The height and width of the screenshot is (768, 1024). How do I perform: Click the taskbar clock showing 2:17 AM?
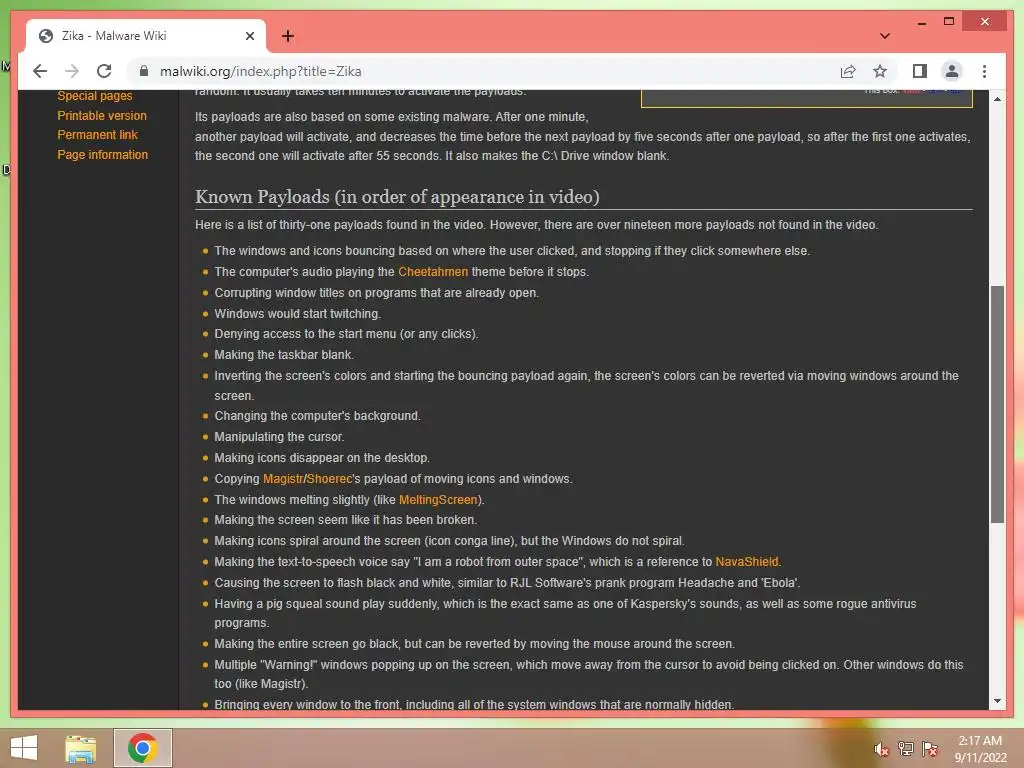(x=980, y=749)
